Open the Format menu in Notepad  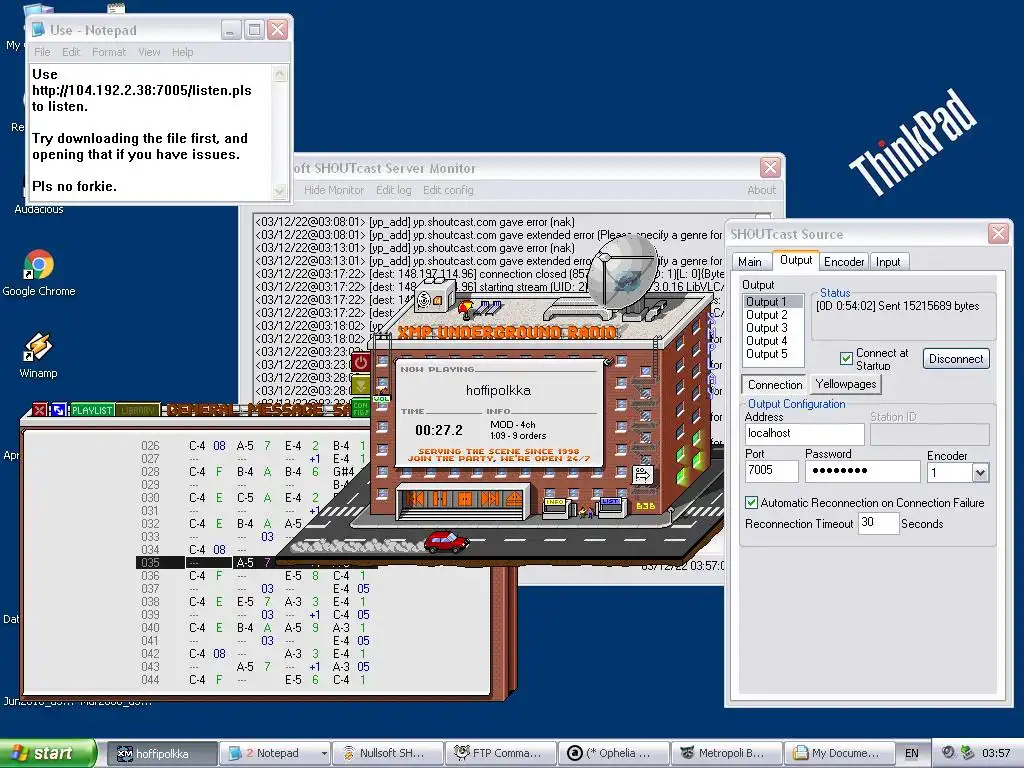pyautogui.click(x=108, y=52)
